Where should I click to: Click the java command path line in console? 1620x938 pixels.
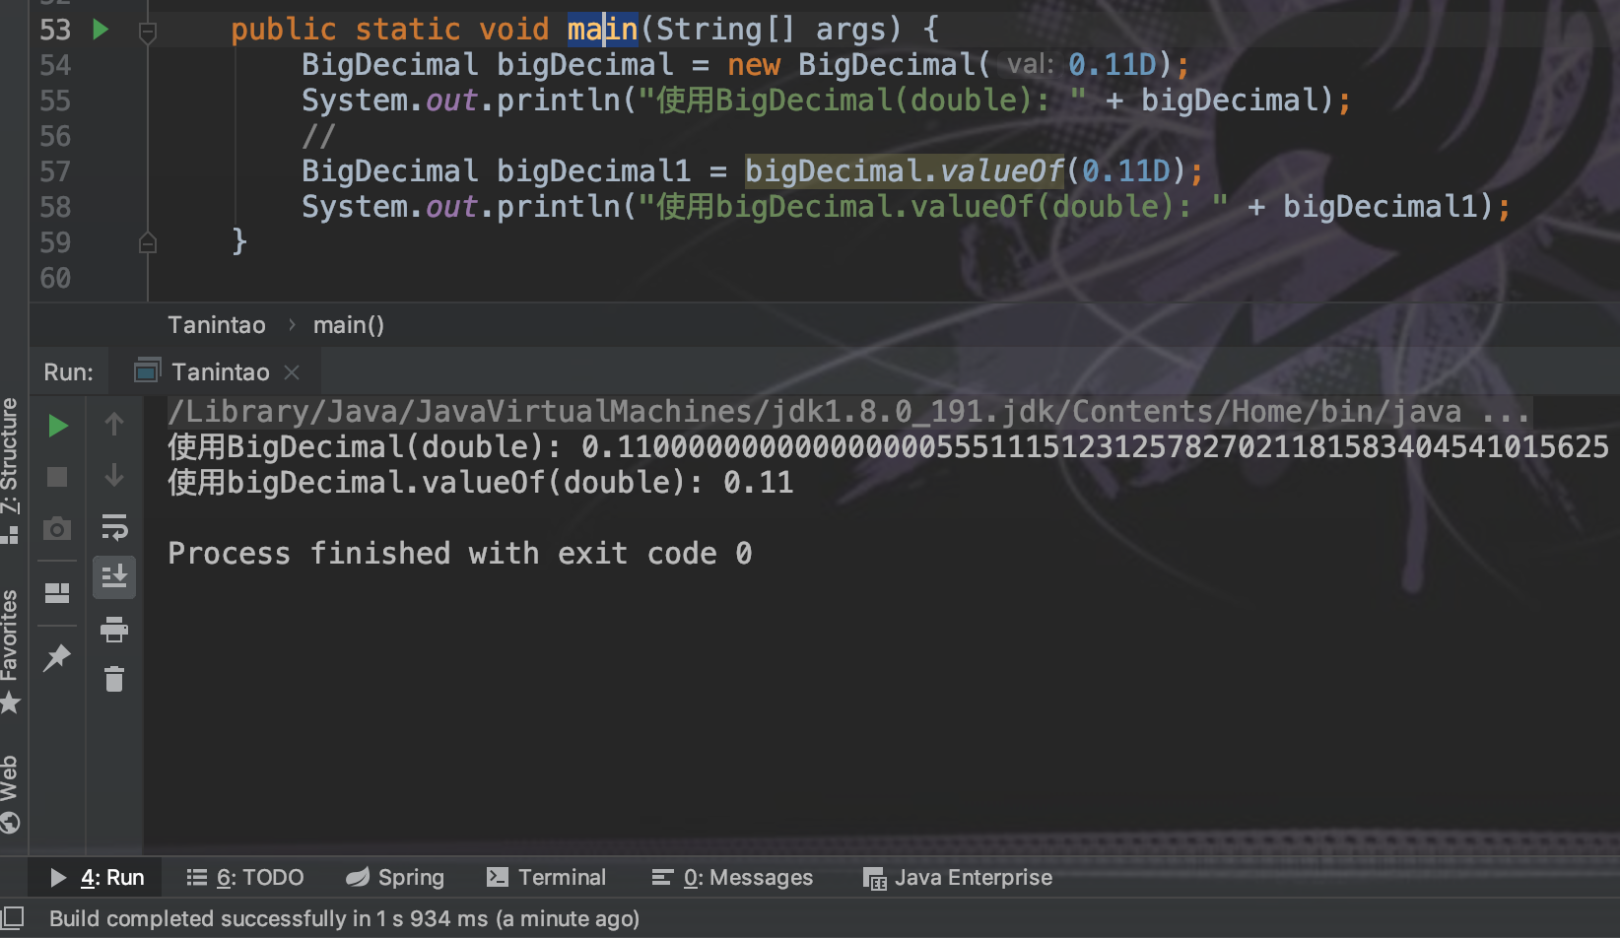click(849, 412)
